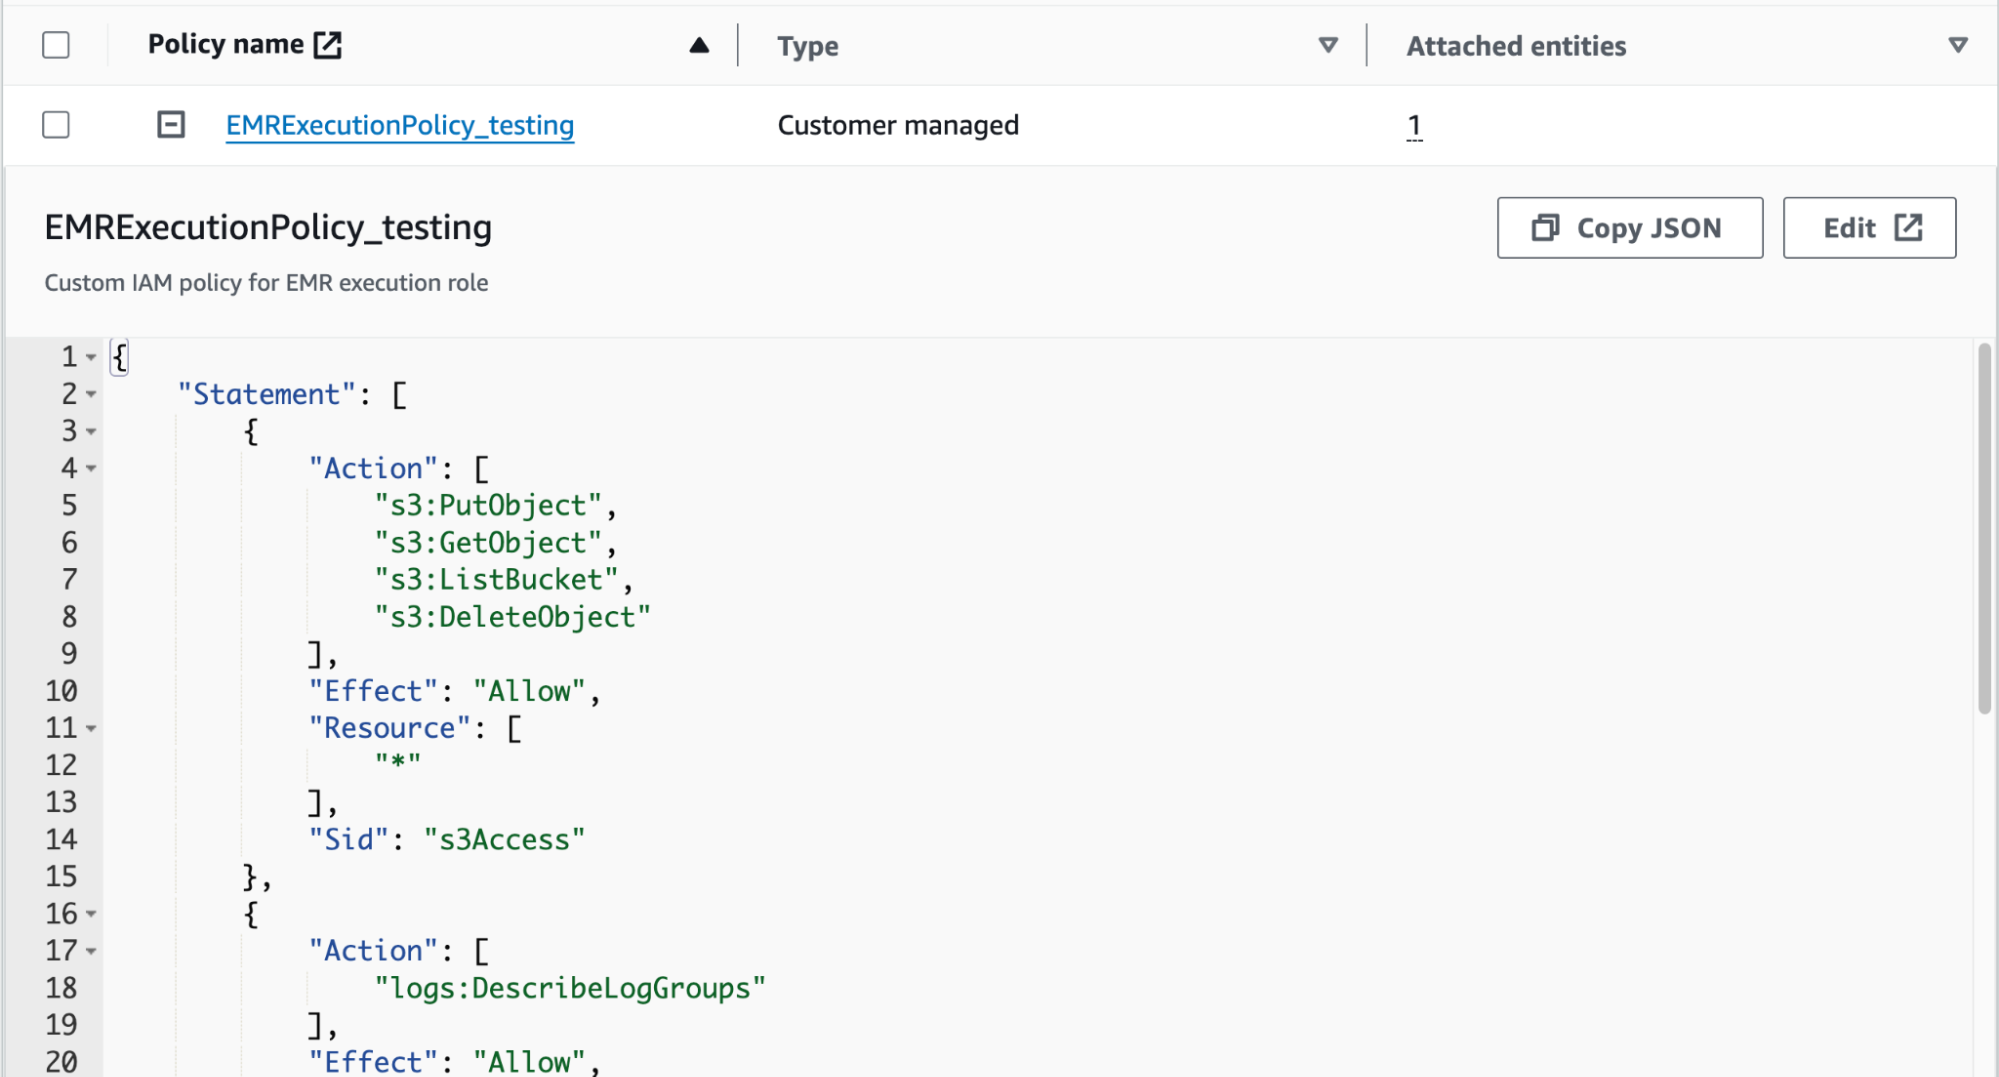1999x1077 pixels.
Task: Open the Type column filter dropdown
Action: click(x=1328, y=45)
